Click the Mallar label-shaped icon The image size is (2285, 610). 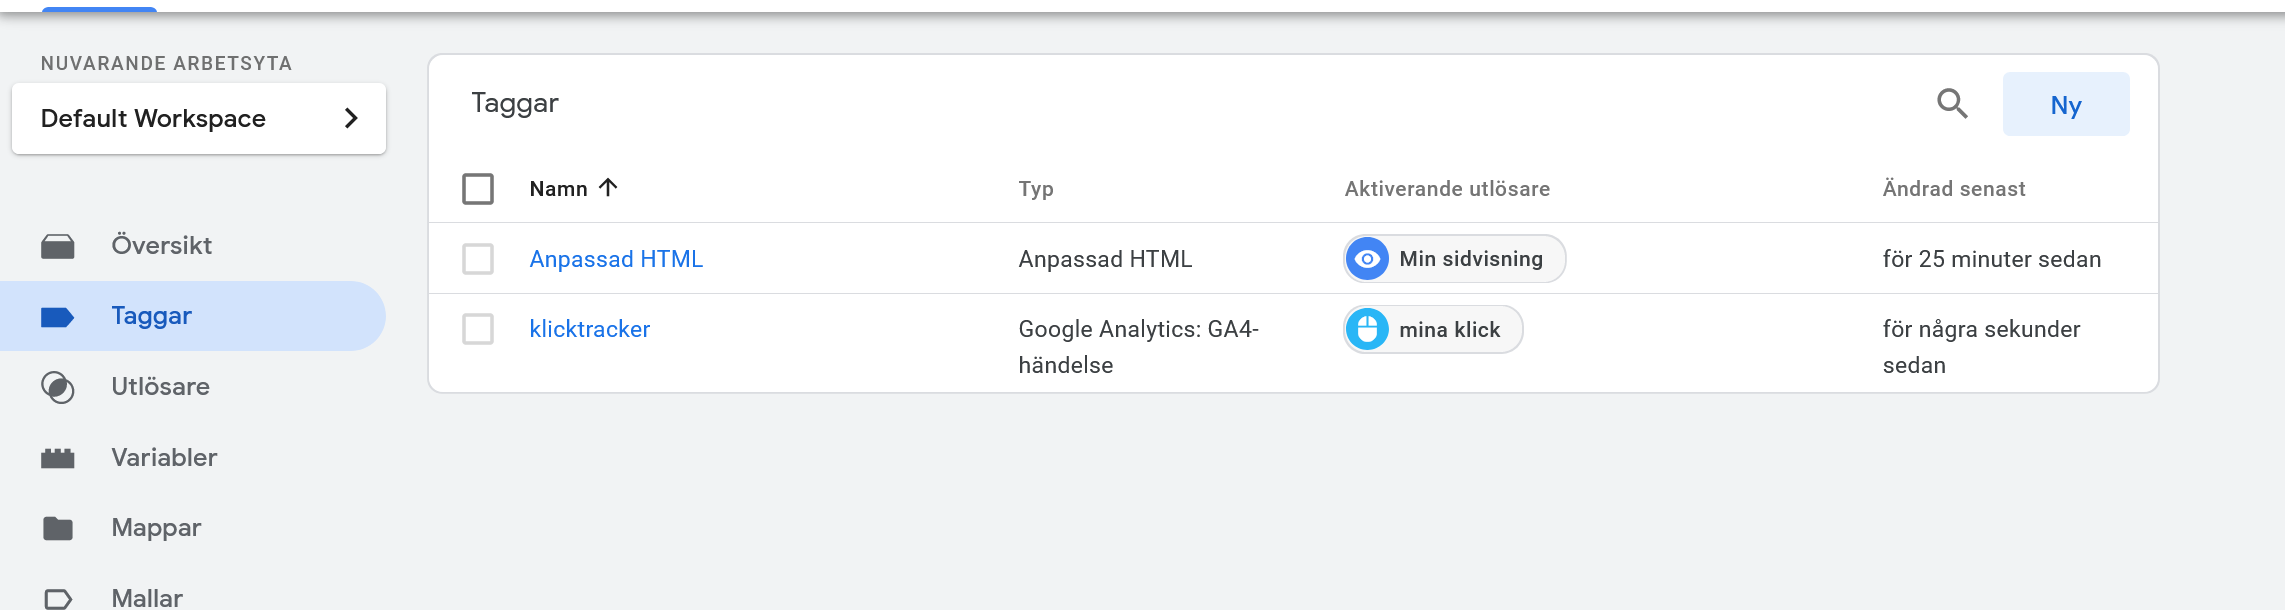[58, 598]
